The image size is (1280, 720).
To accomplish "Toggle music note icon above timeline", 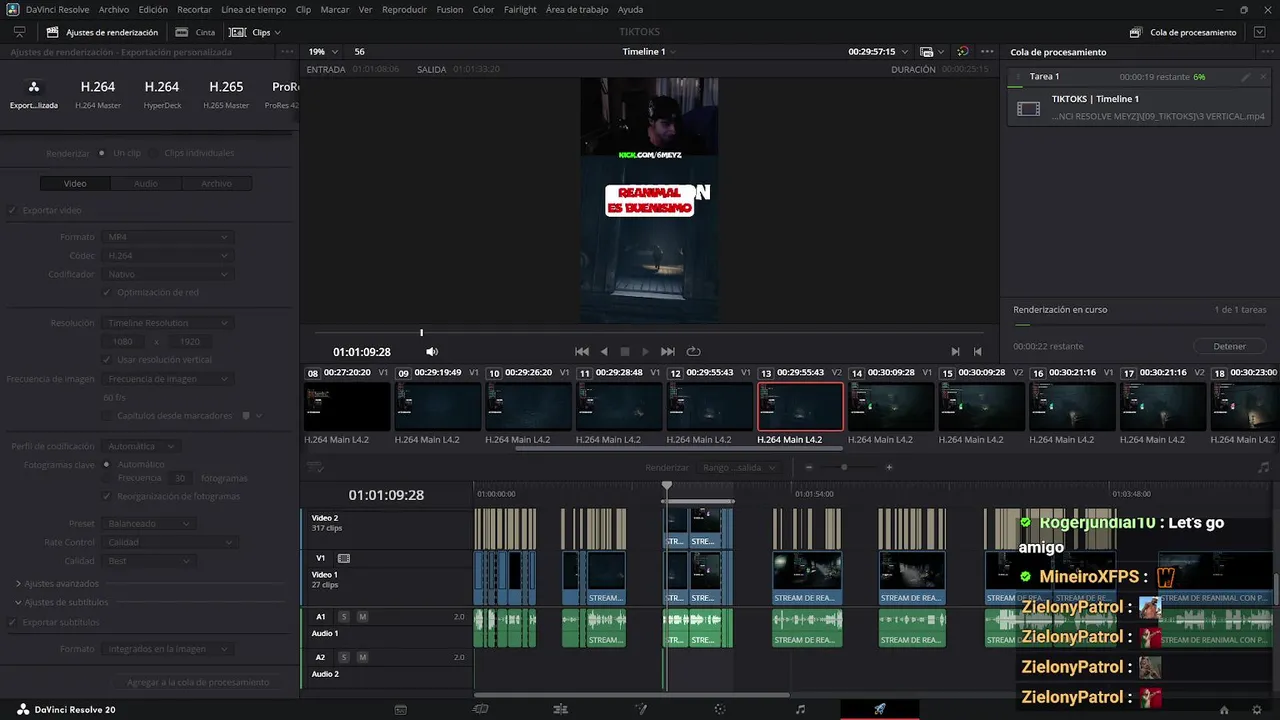I will 1263,467.
